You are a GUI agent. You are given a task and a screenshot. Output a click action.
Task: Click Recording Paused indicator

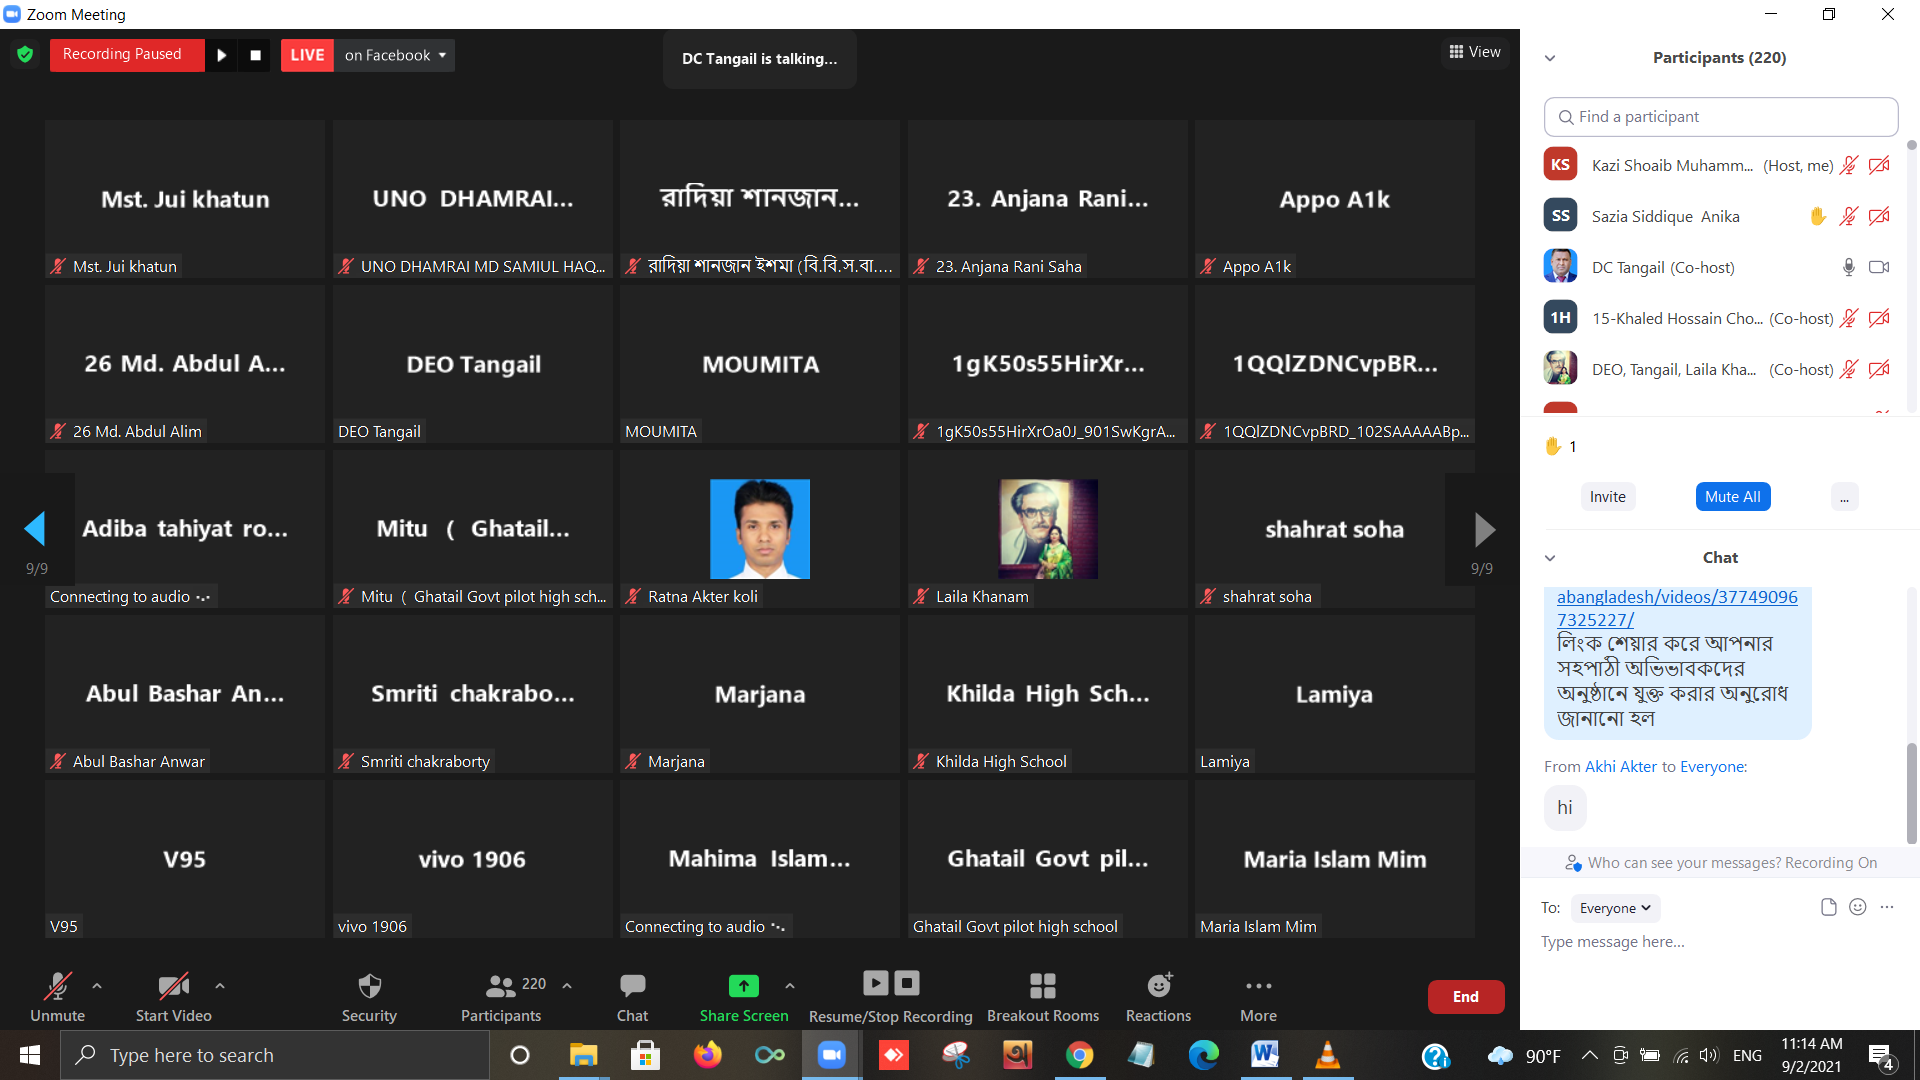click(126, 55)
